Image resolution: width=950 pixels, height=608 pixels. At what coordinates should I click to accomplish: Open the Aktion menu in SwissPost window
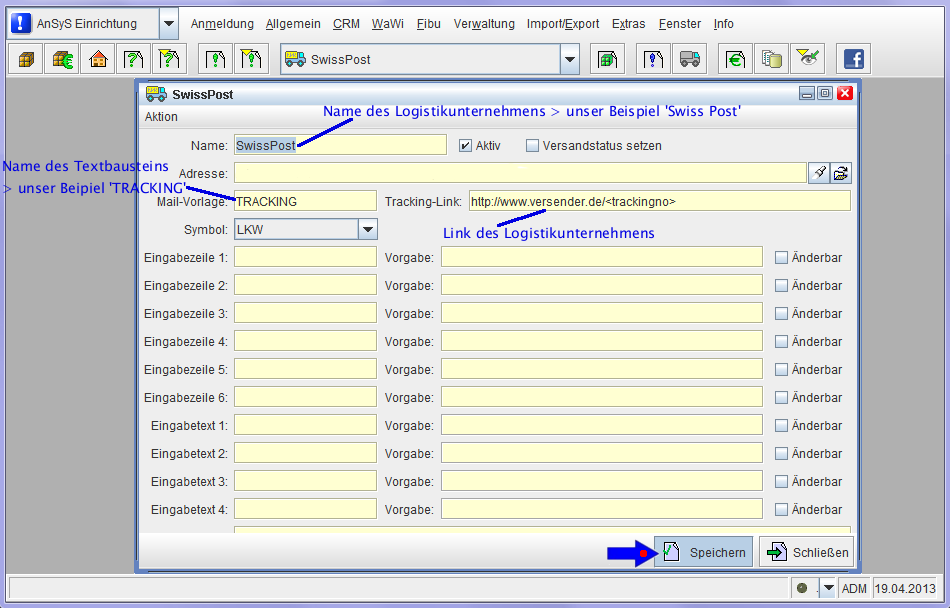pos(161,117)
